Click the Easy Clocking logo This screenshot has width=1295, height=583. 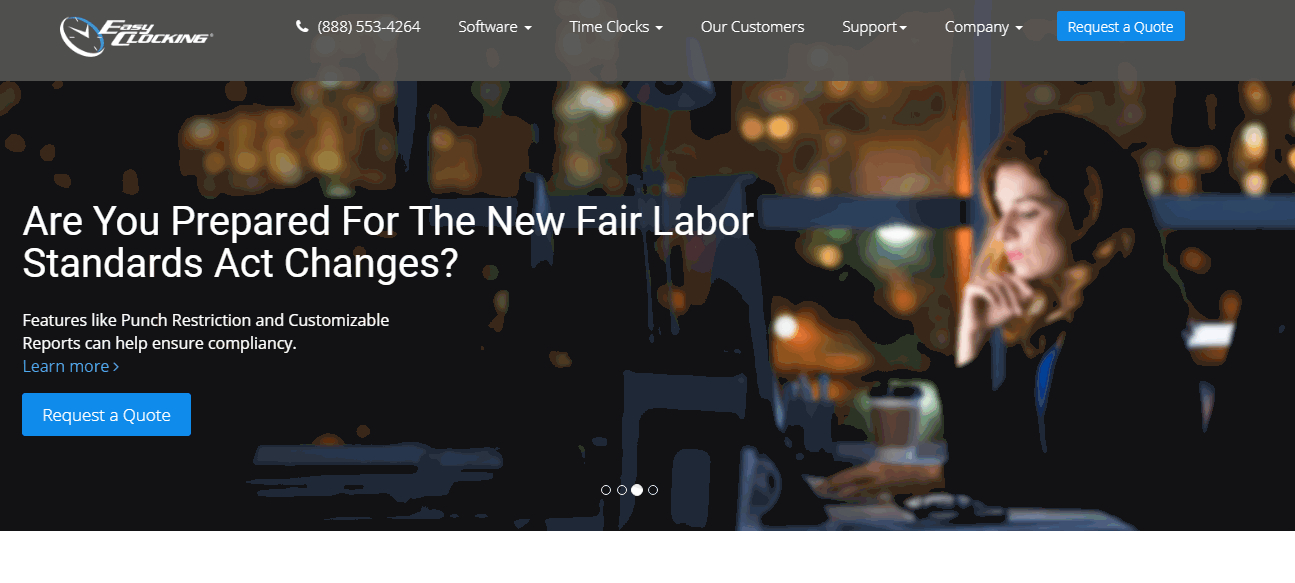point(136,34)
